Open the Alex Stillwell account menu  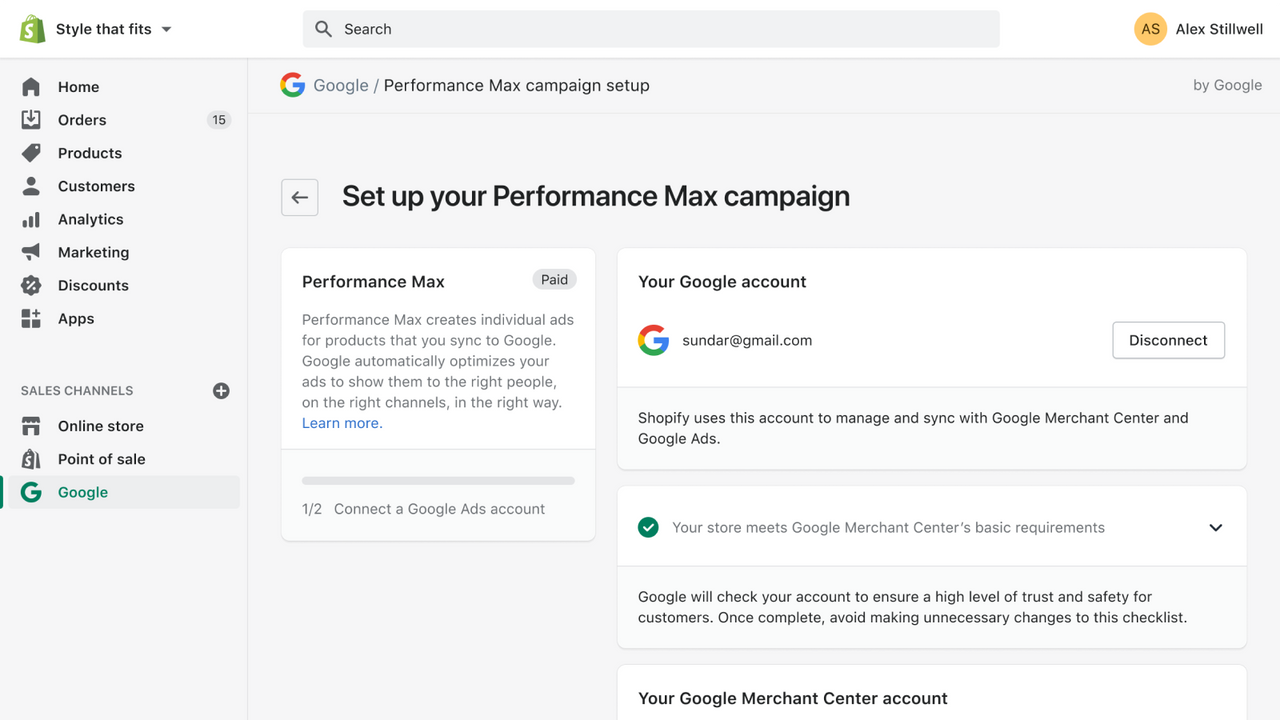point(1198,29)
